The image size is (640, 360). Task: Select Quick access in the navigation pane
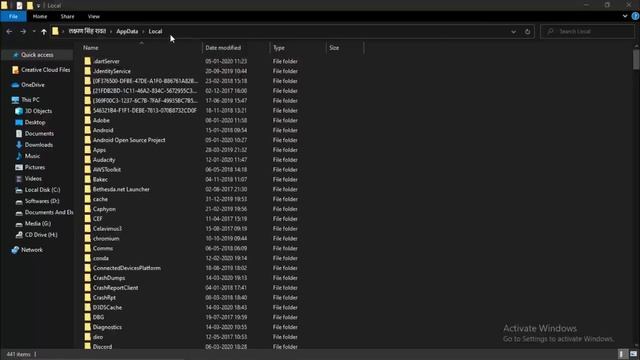click(x=37, y=55)
